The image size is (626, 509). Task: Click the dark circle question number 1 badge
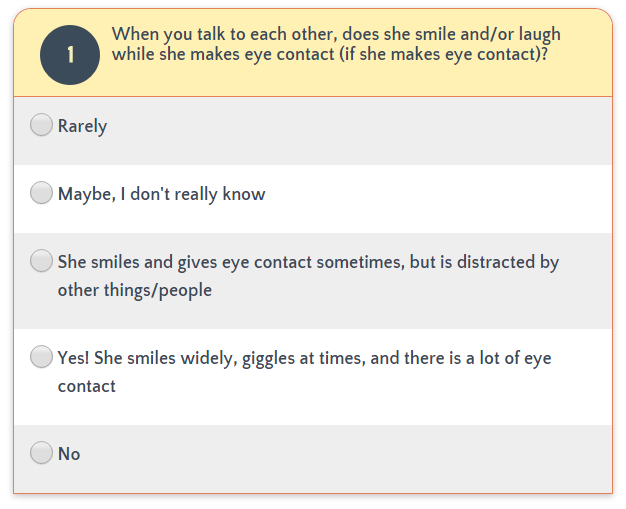tap(70, 55)
